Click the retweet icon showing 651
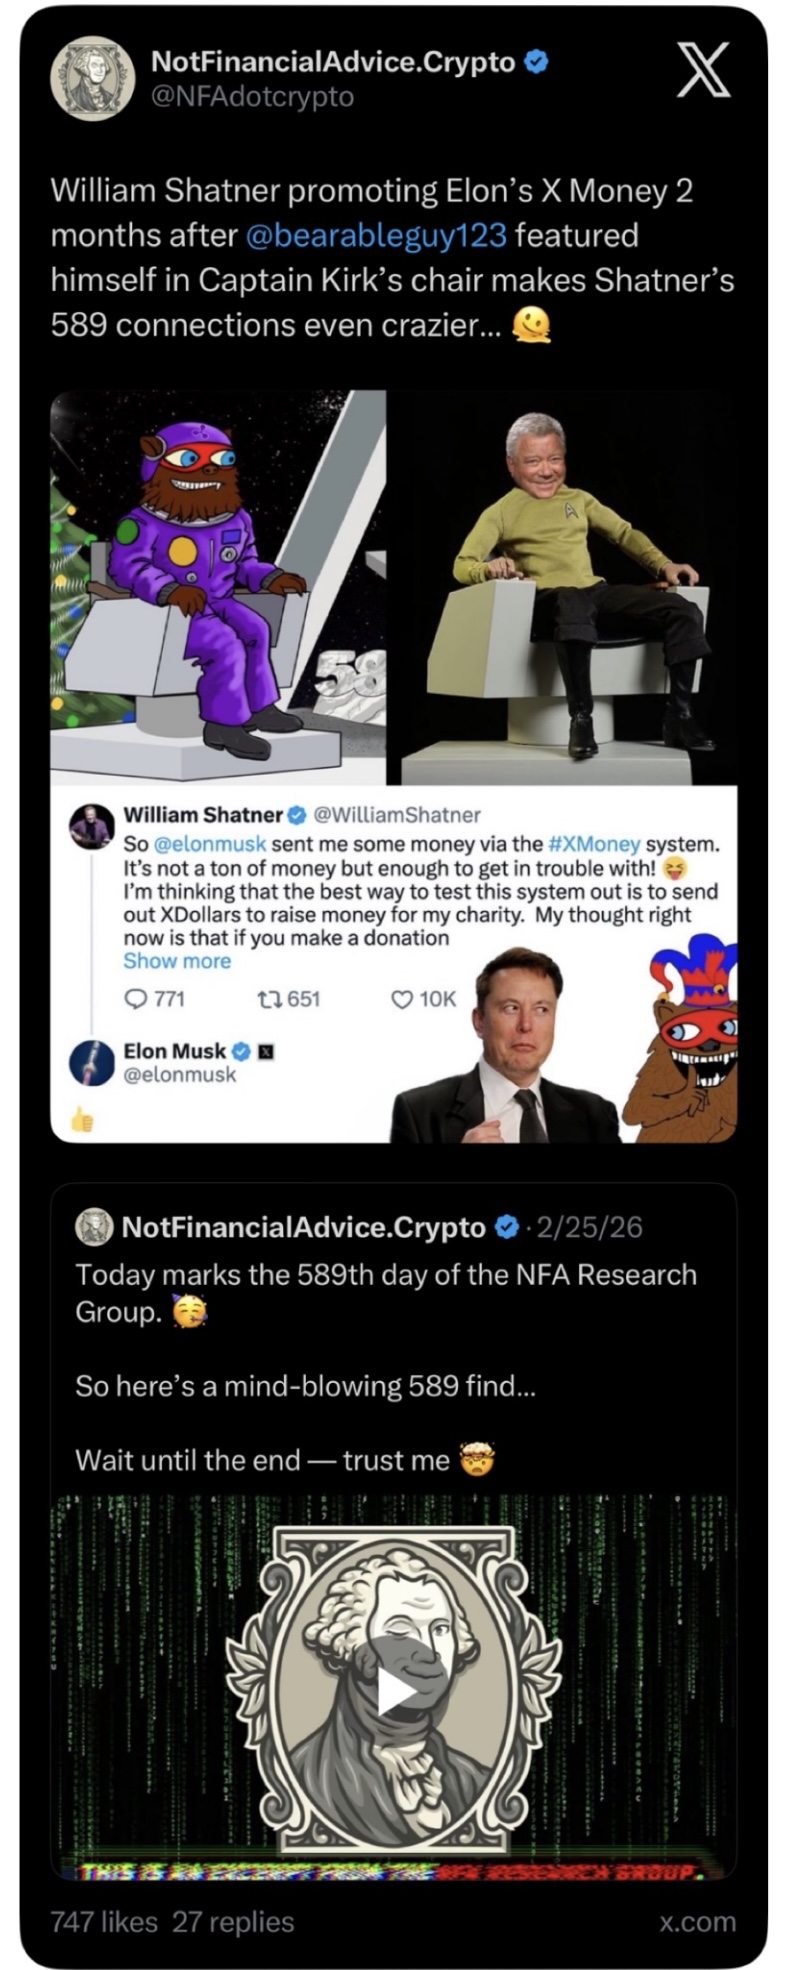The width and height of the screenshot is (789, 1970). pos(268,998)
